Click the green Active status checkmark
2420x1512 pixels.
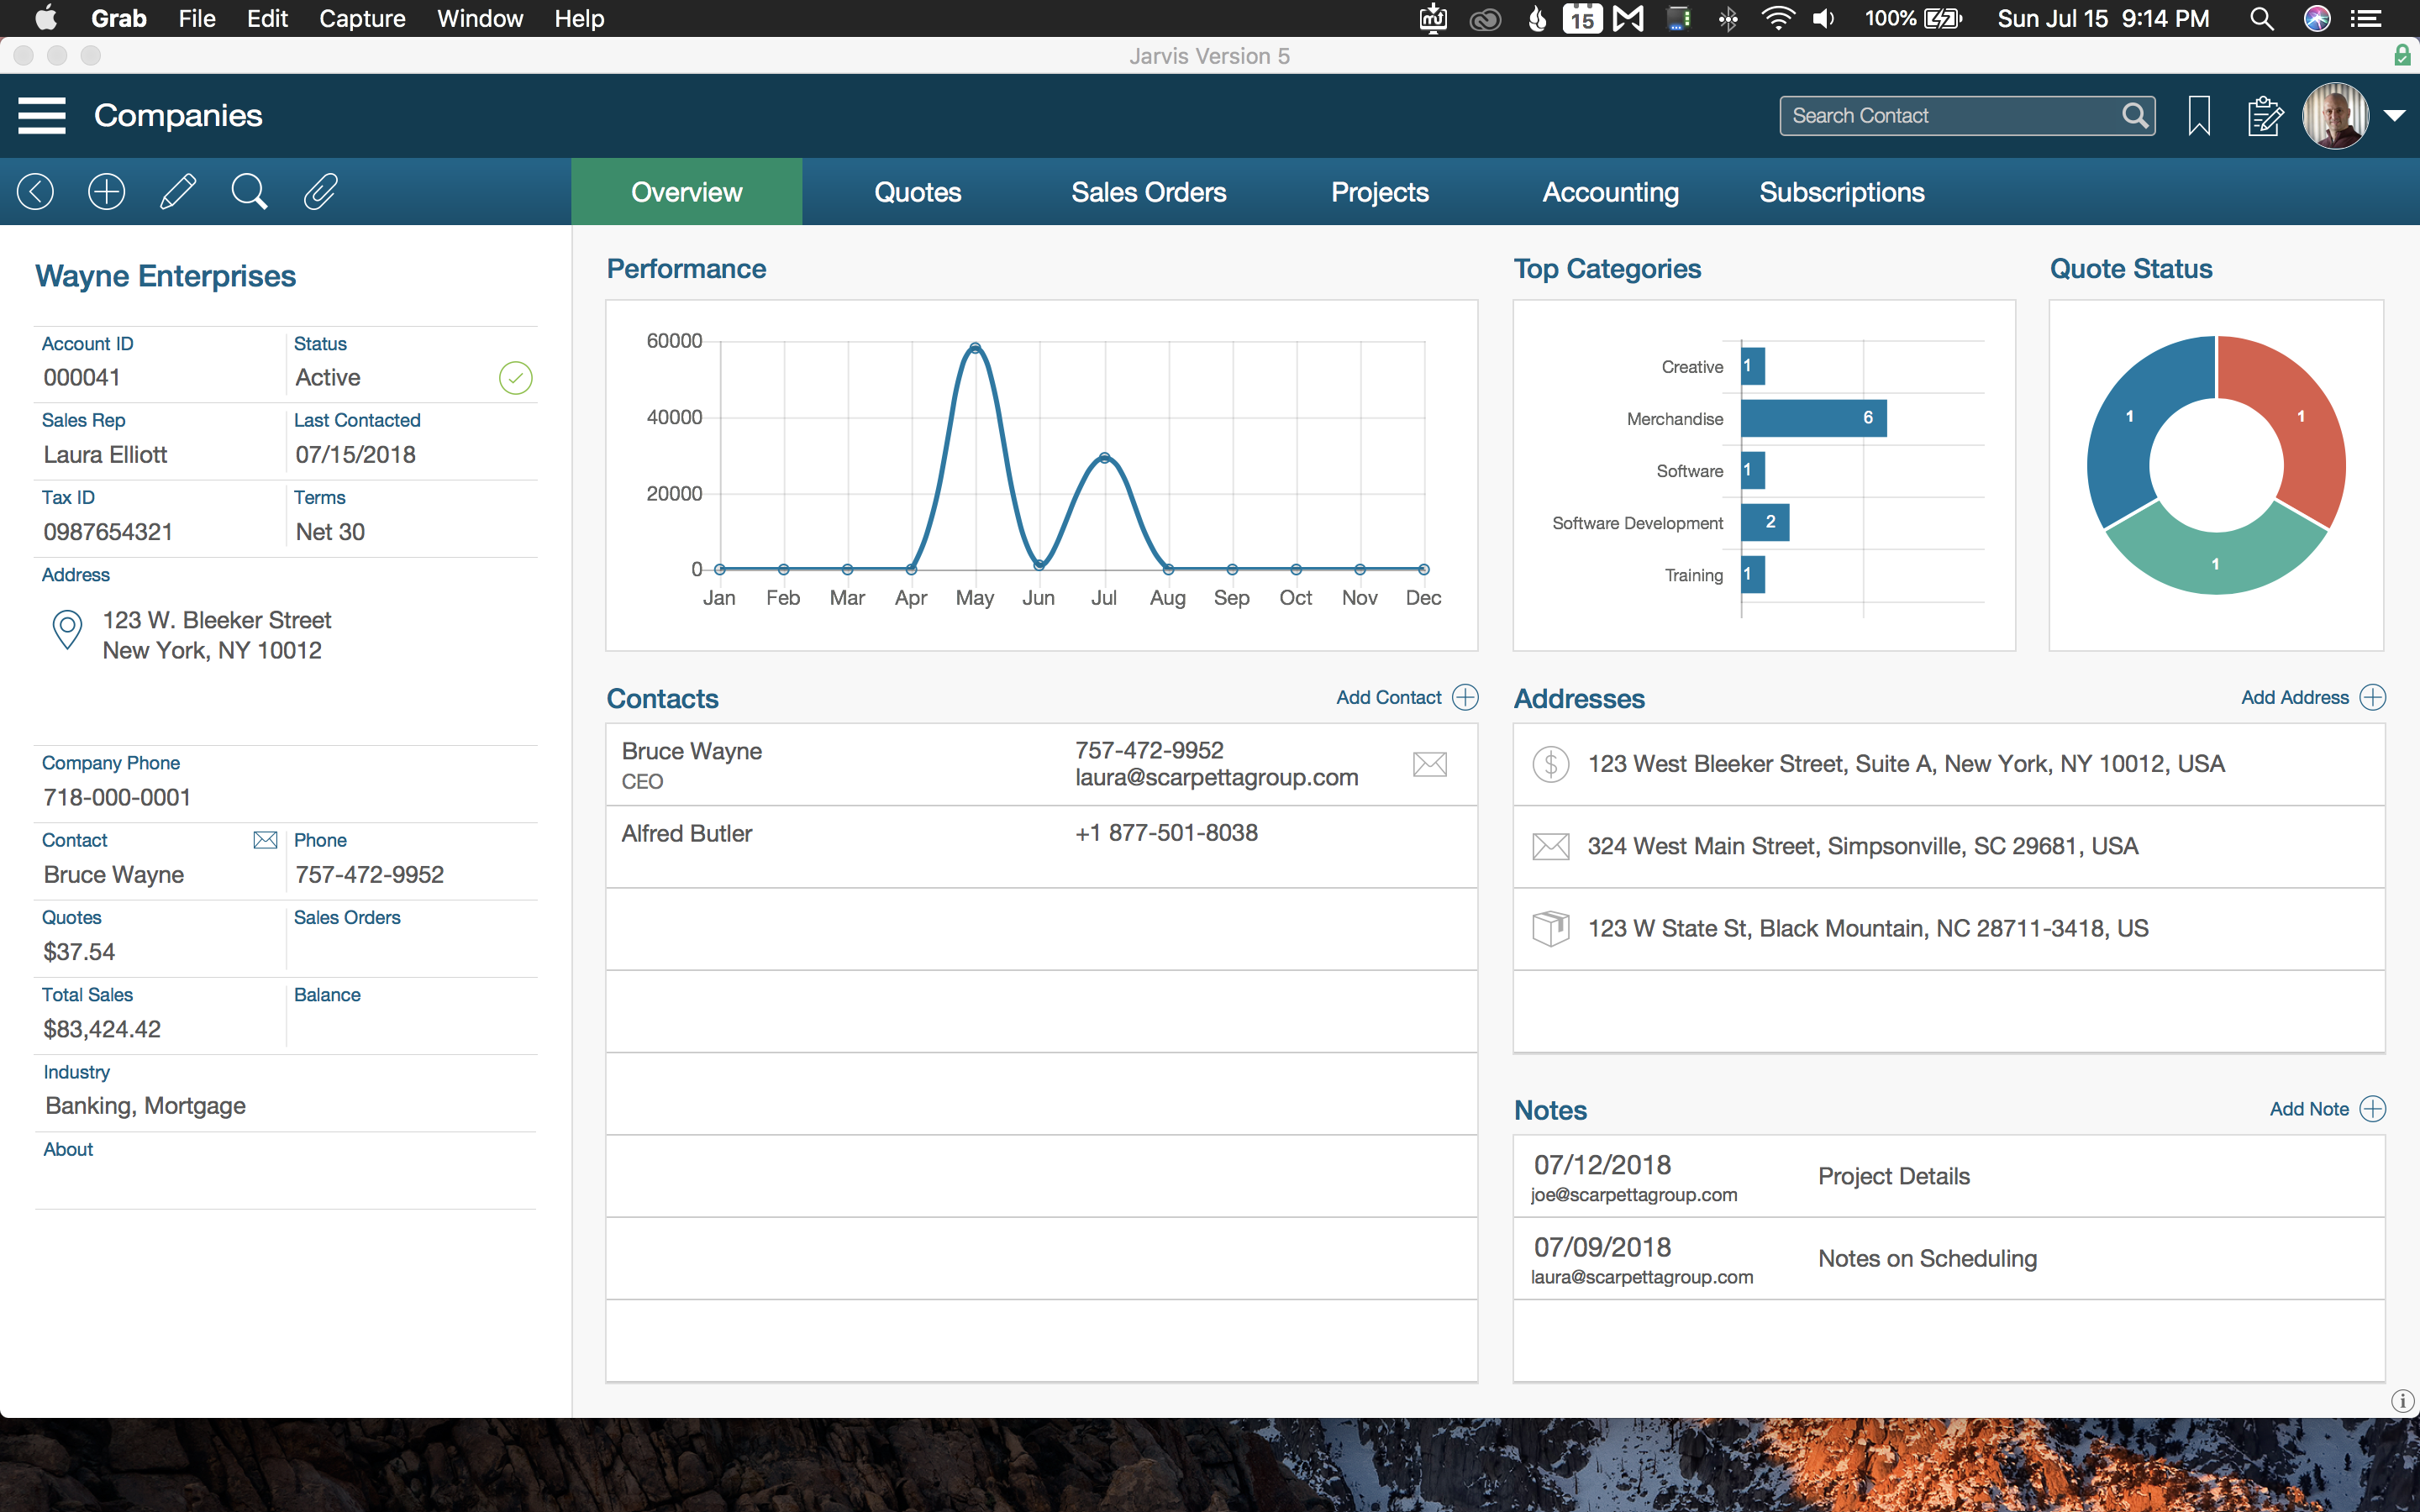tap(515, 378)
